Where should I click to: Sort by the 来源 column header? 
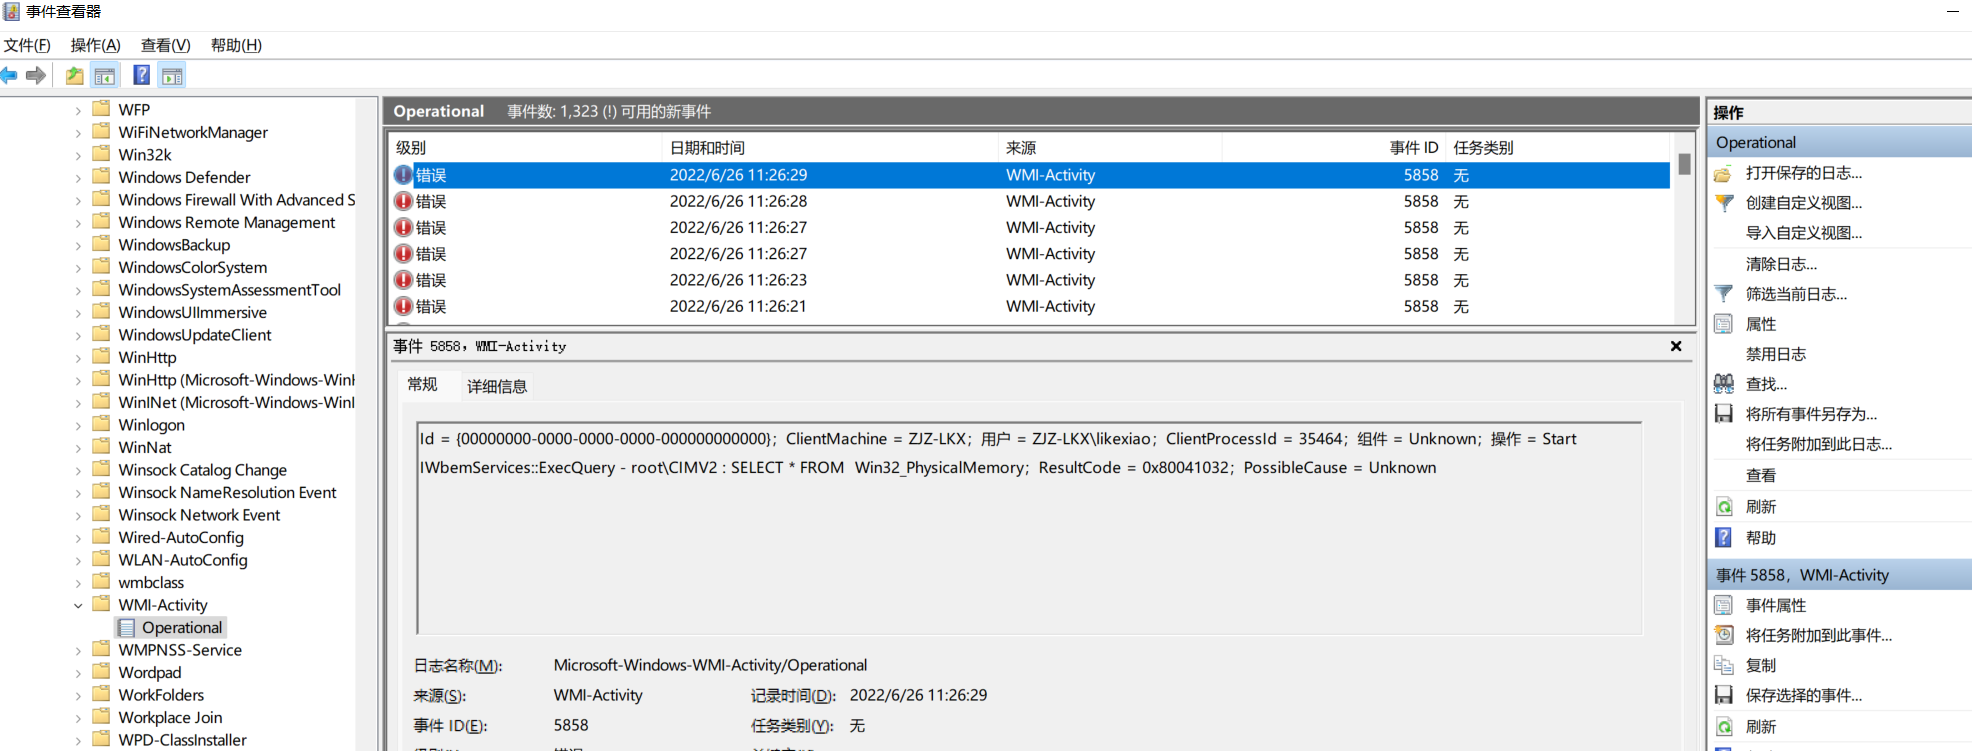pos(1111,147)
